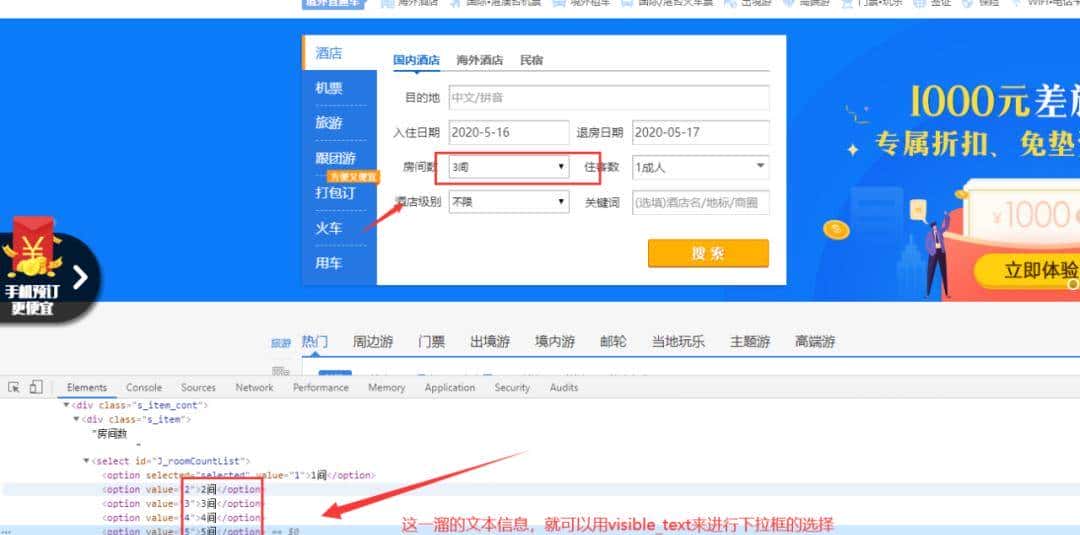Select the 高端游 travel tab
1080x535 pixels.
click(x=815, y=342)
